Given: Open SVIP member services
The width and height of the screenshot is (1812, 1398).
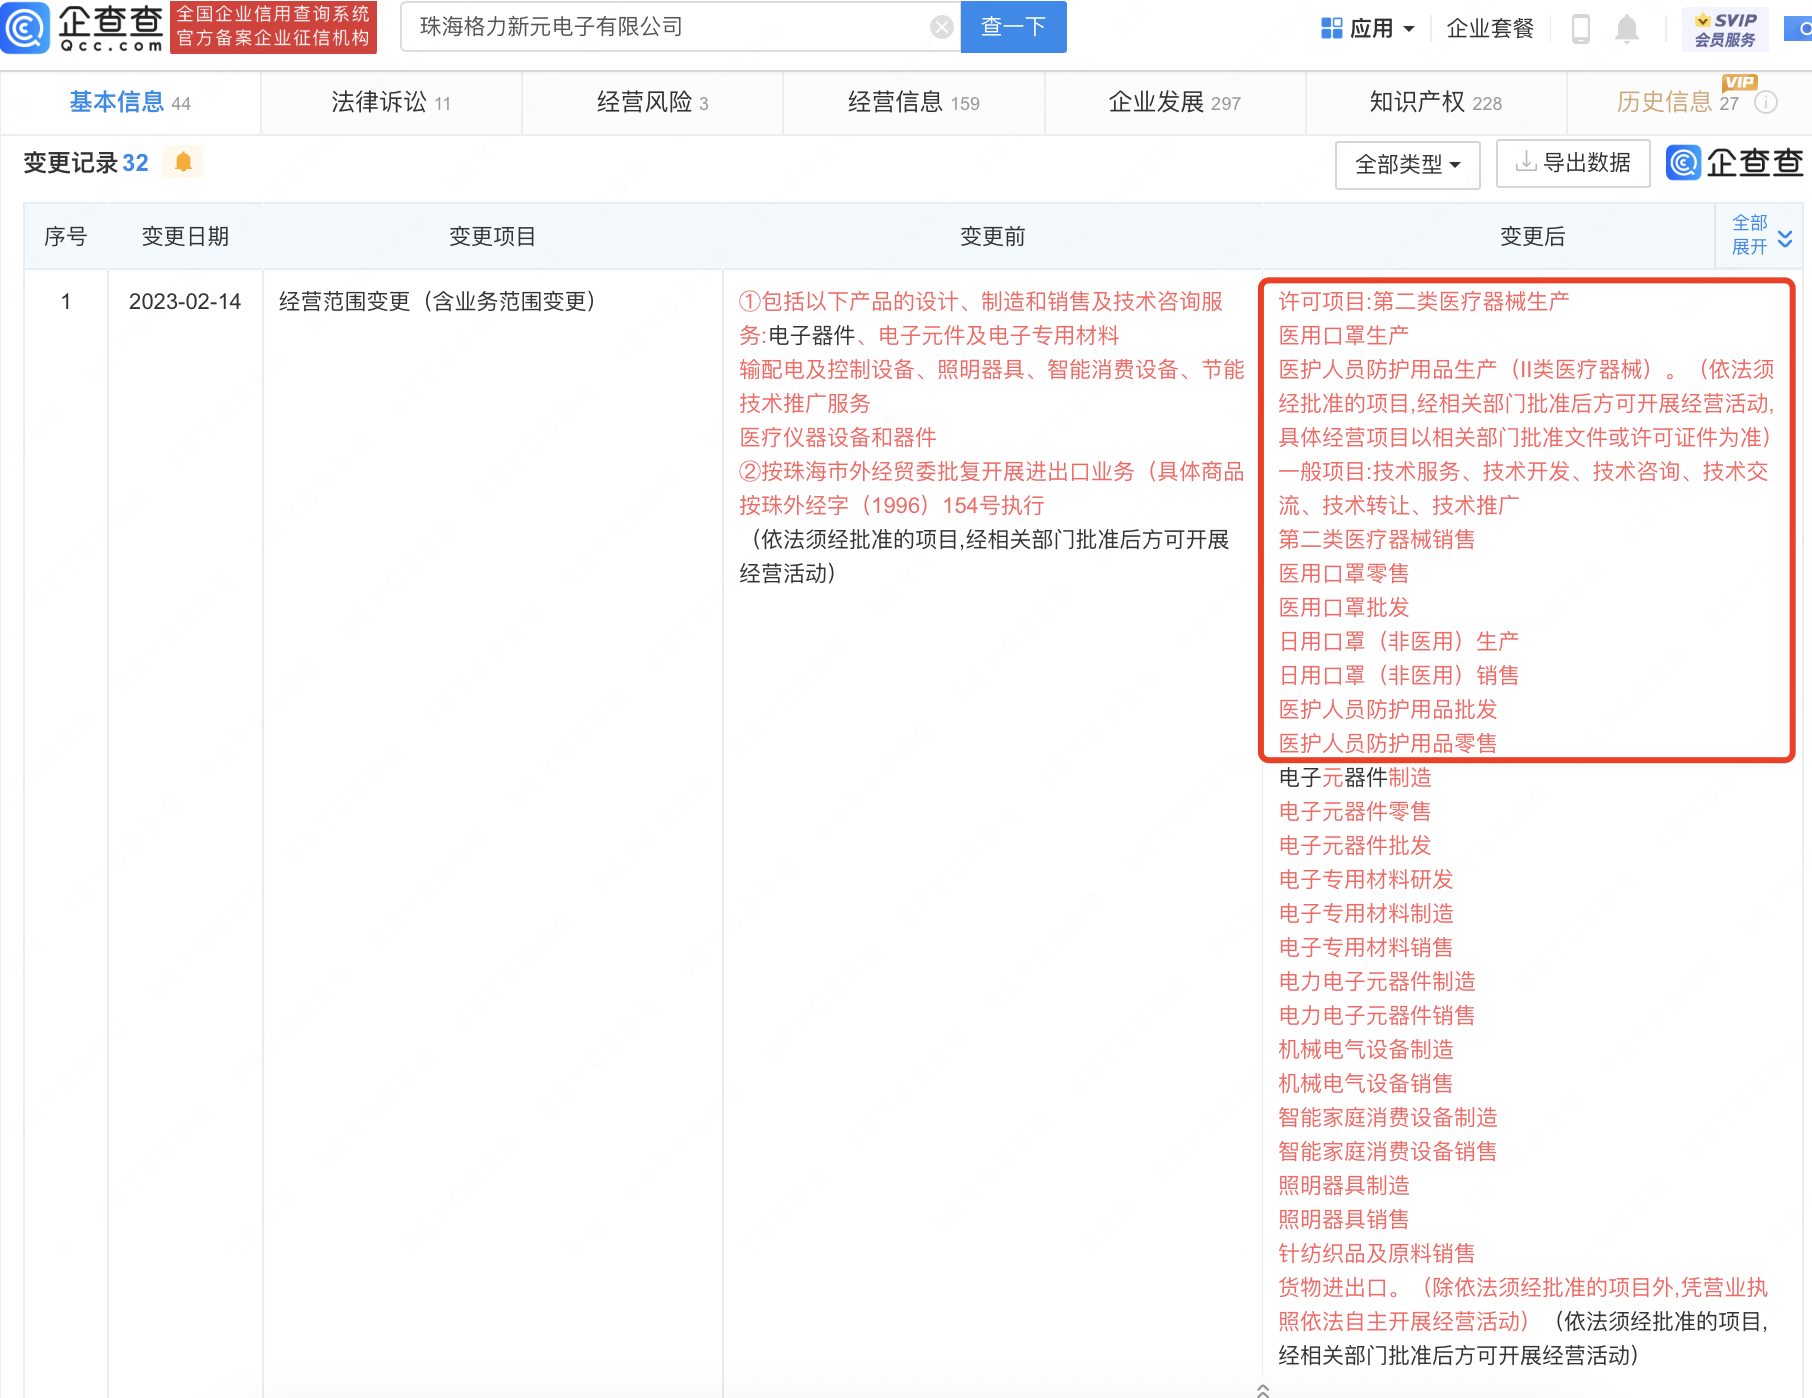Looking at the screenshot, I should coord(1726,29).
